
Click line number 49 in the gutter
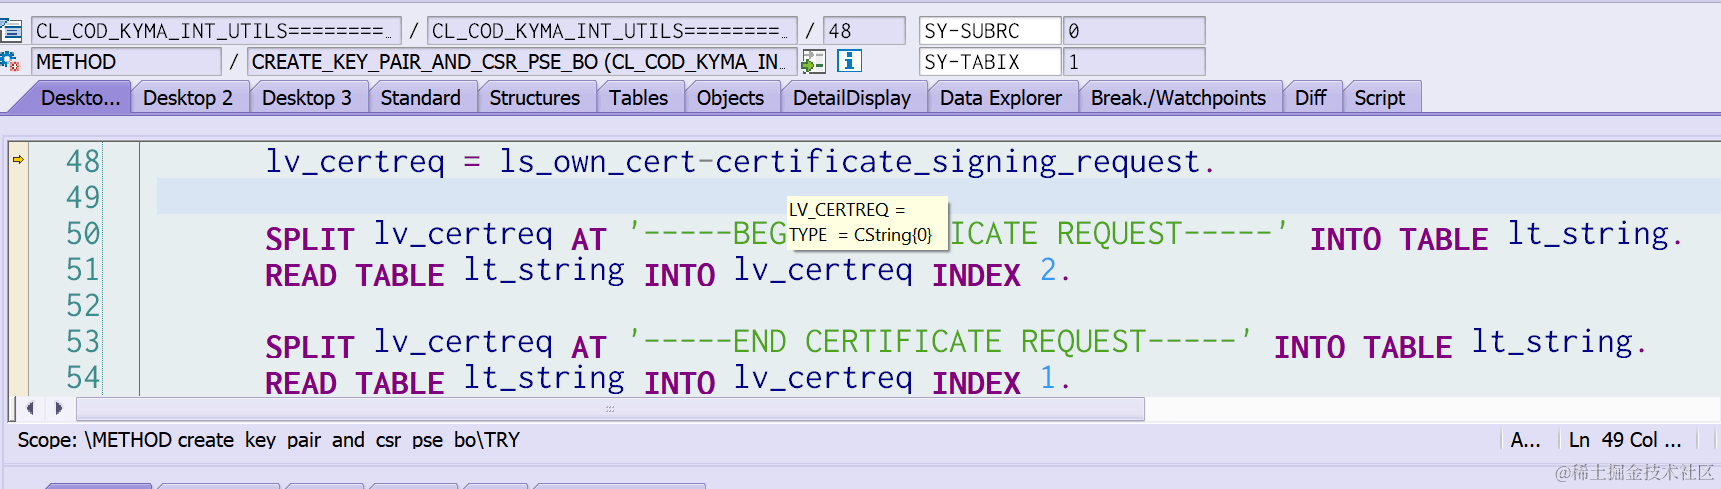(83, 197)
